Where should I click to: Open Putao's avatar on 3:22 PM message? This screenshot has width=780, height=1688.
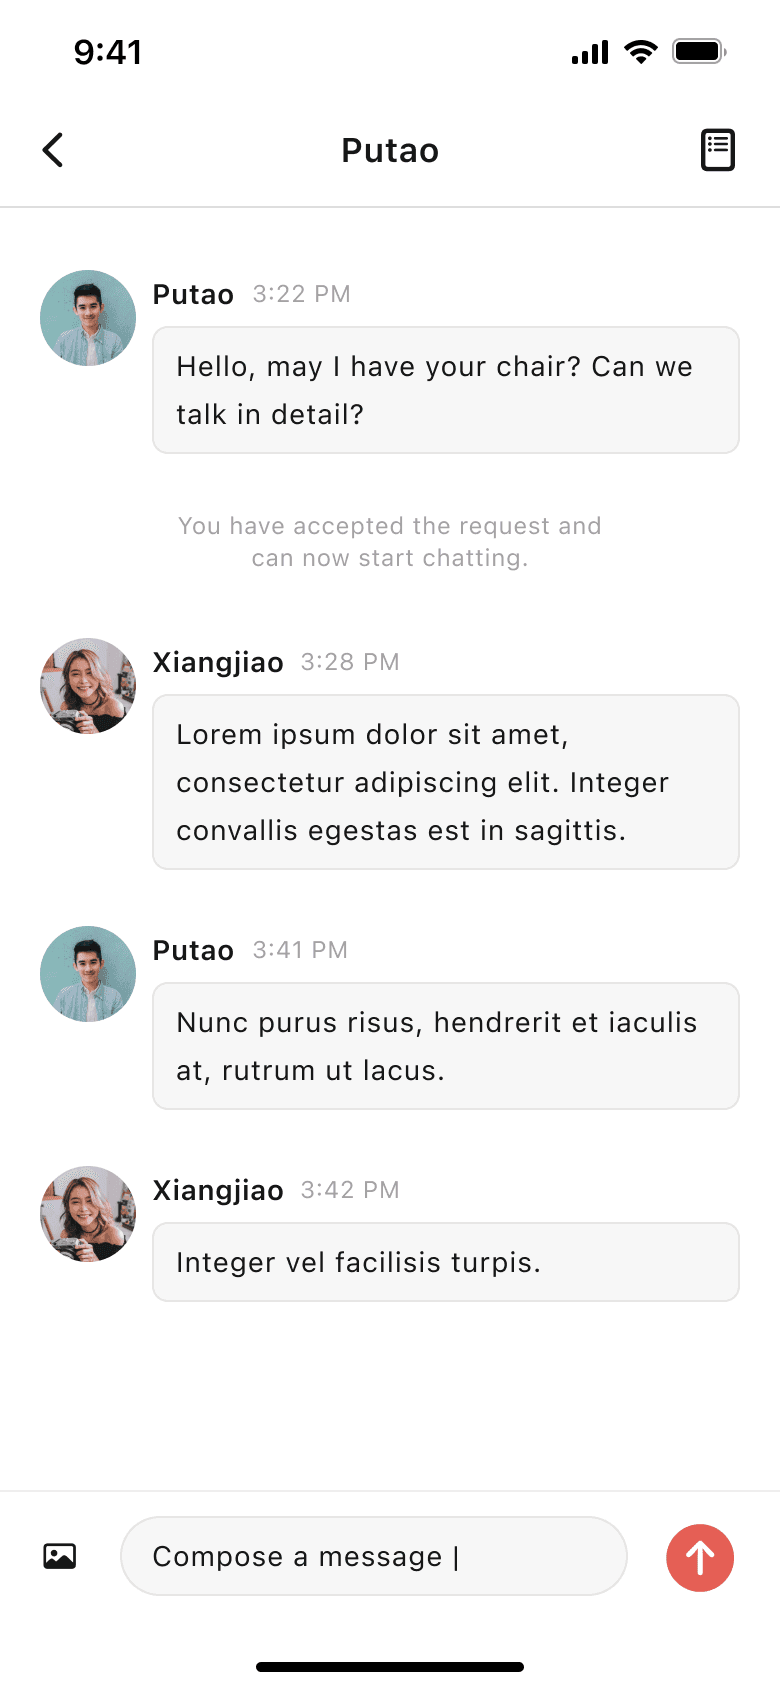click(88, 318)
